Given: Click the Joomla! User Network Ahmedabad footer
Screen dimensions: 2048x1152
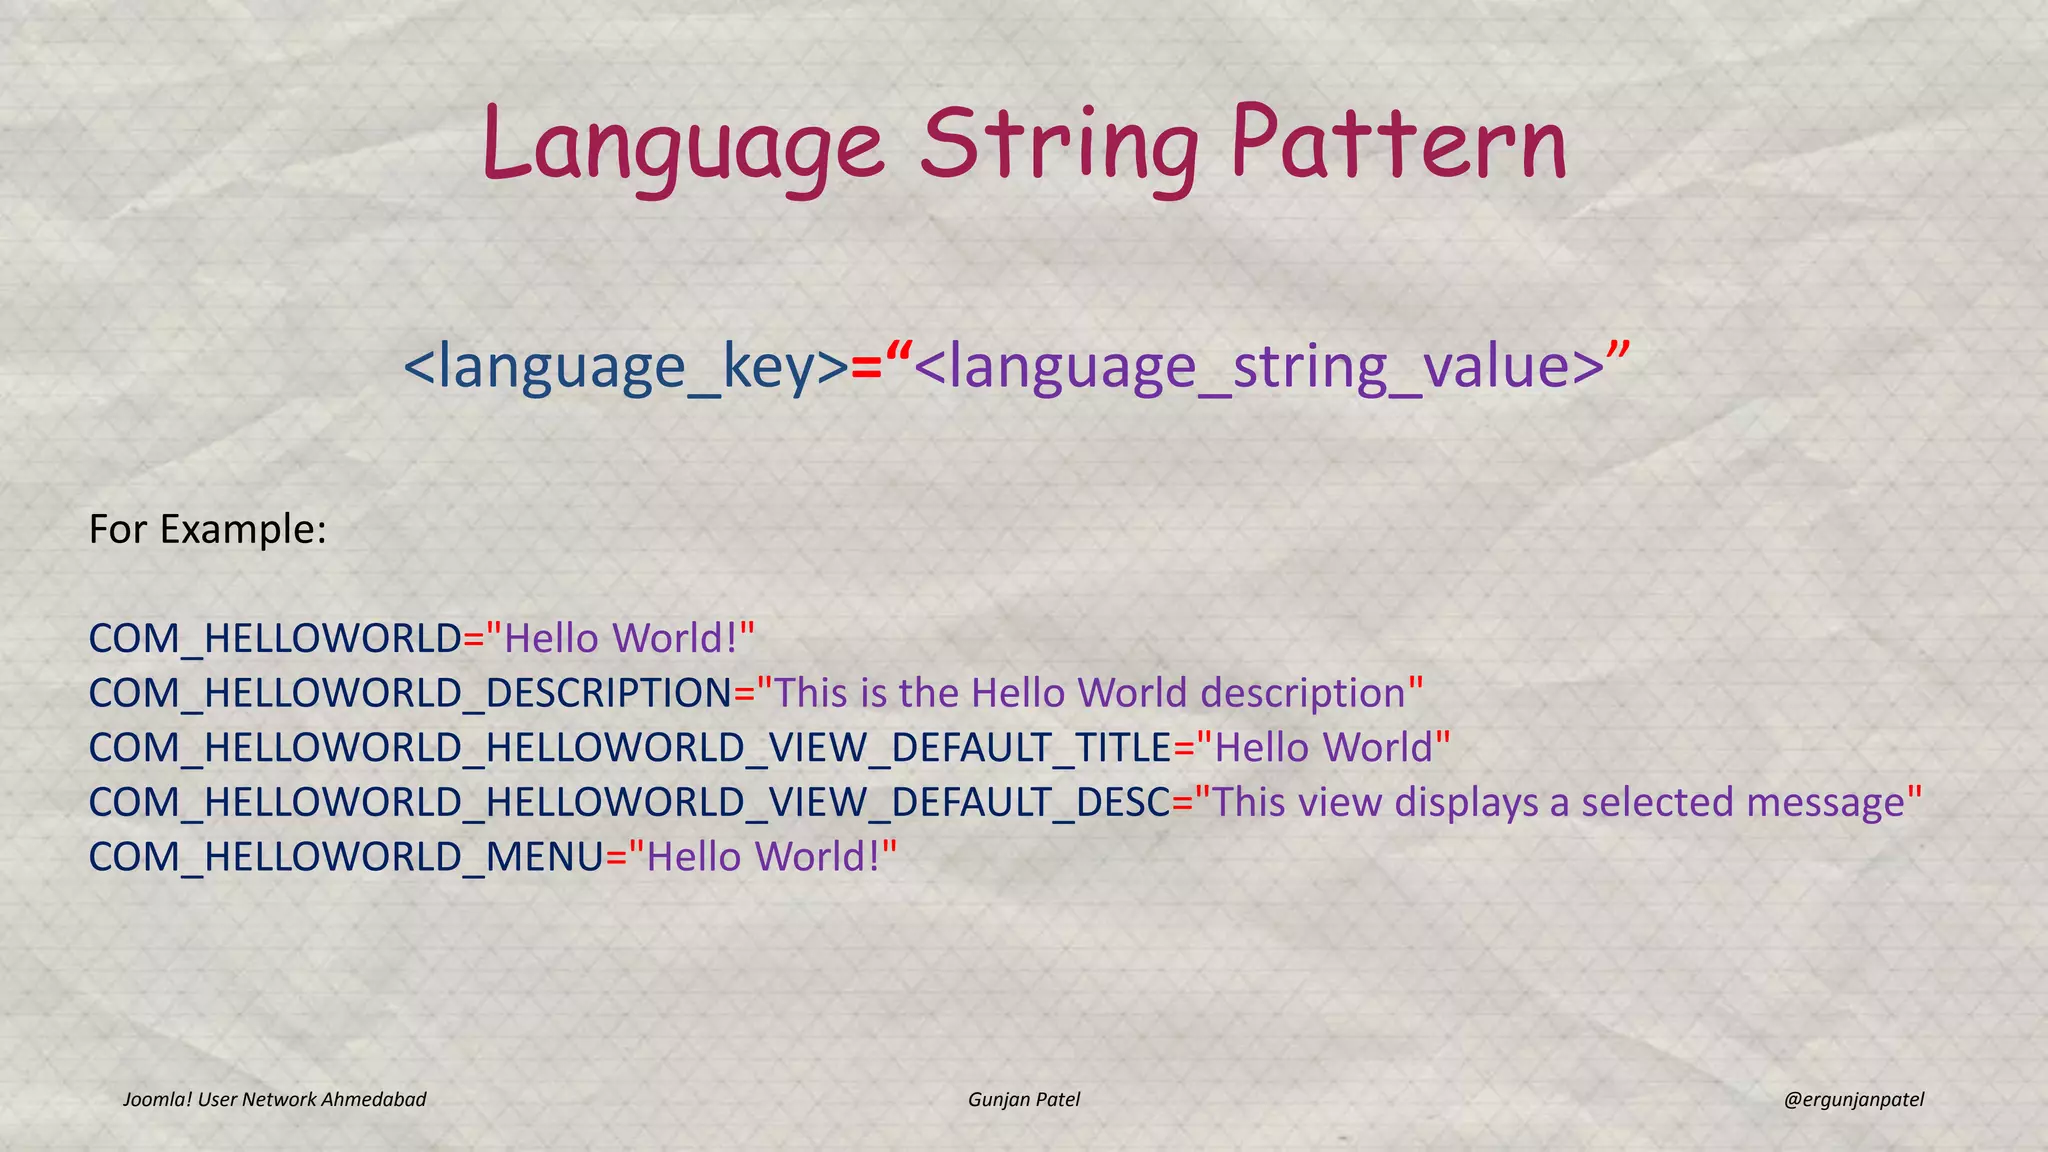Looking at the screenshot, I should pos(274,1099).
